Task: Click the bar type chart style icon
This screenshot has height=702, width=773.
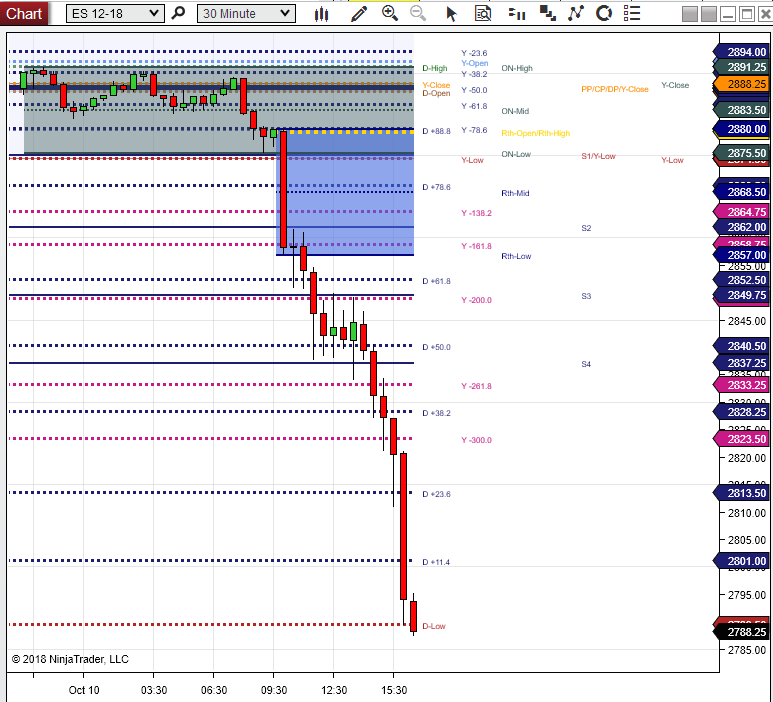Action: click(321, 14)
